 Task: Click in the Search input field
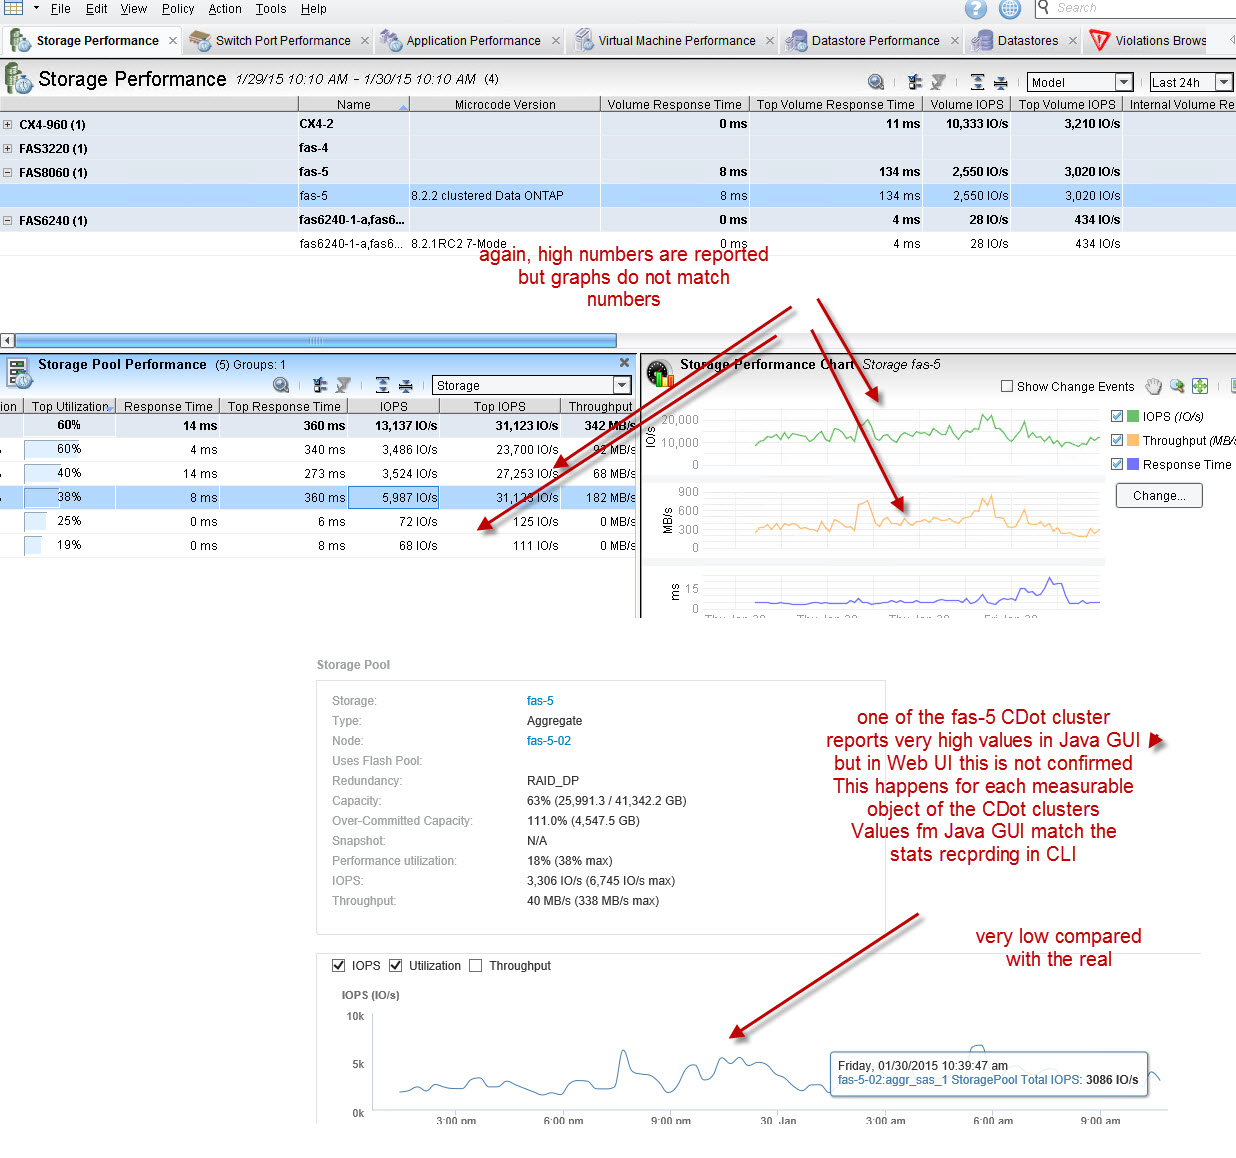pos(1145,8)
